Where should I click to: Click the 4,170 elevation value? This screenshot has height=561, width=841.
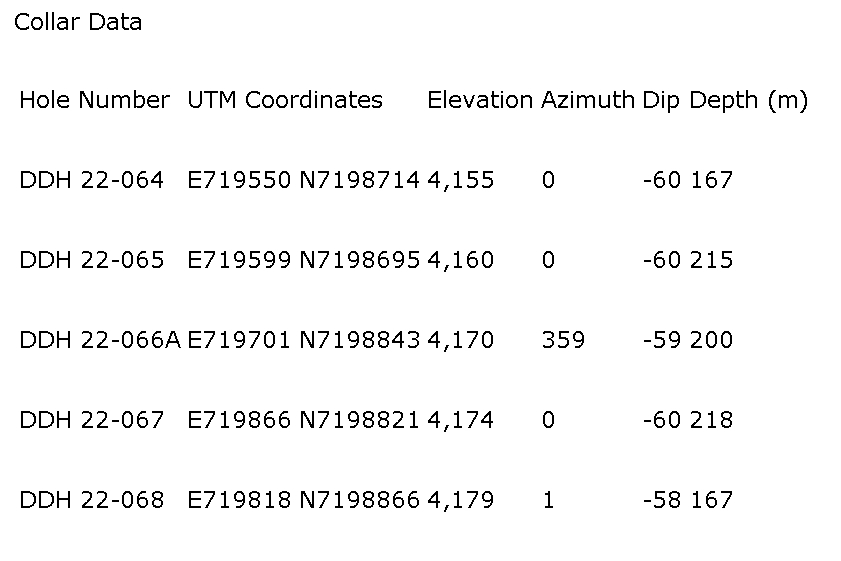tap(461, 340)
